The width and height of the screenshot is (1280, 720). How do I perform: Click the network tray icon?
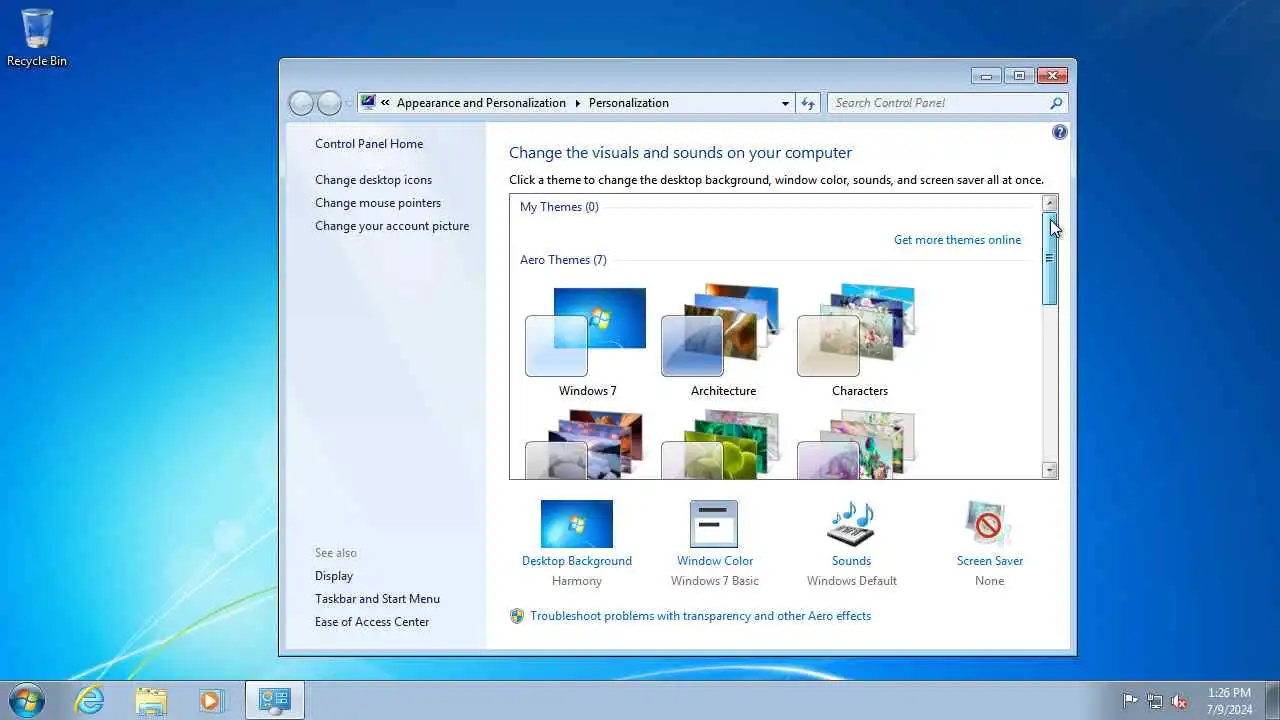pyautogui.click(x=1155, y=701)
